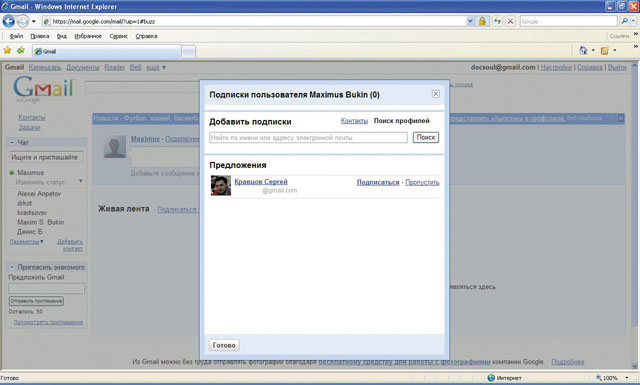Click the Gmail logo
The width and height of the screenshot is (640, 385).
43,89
